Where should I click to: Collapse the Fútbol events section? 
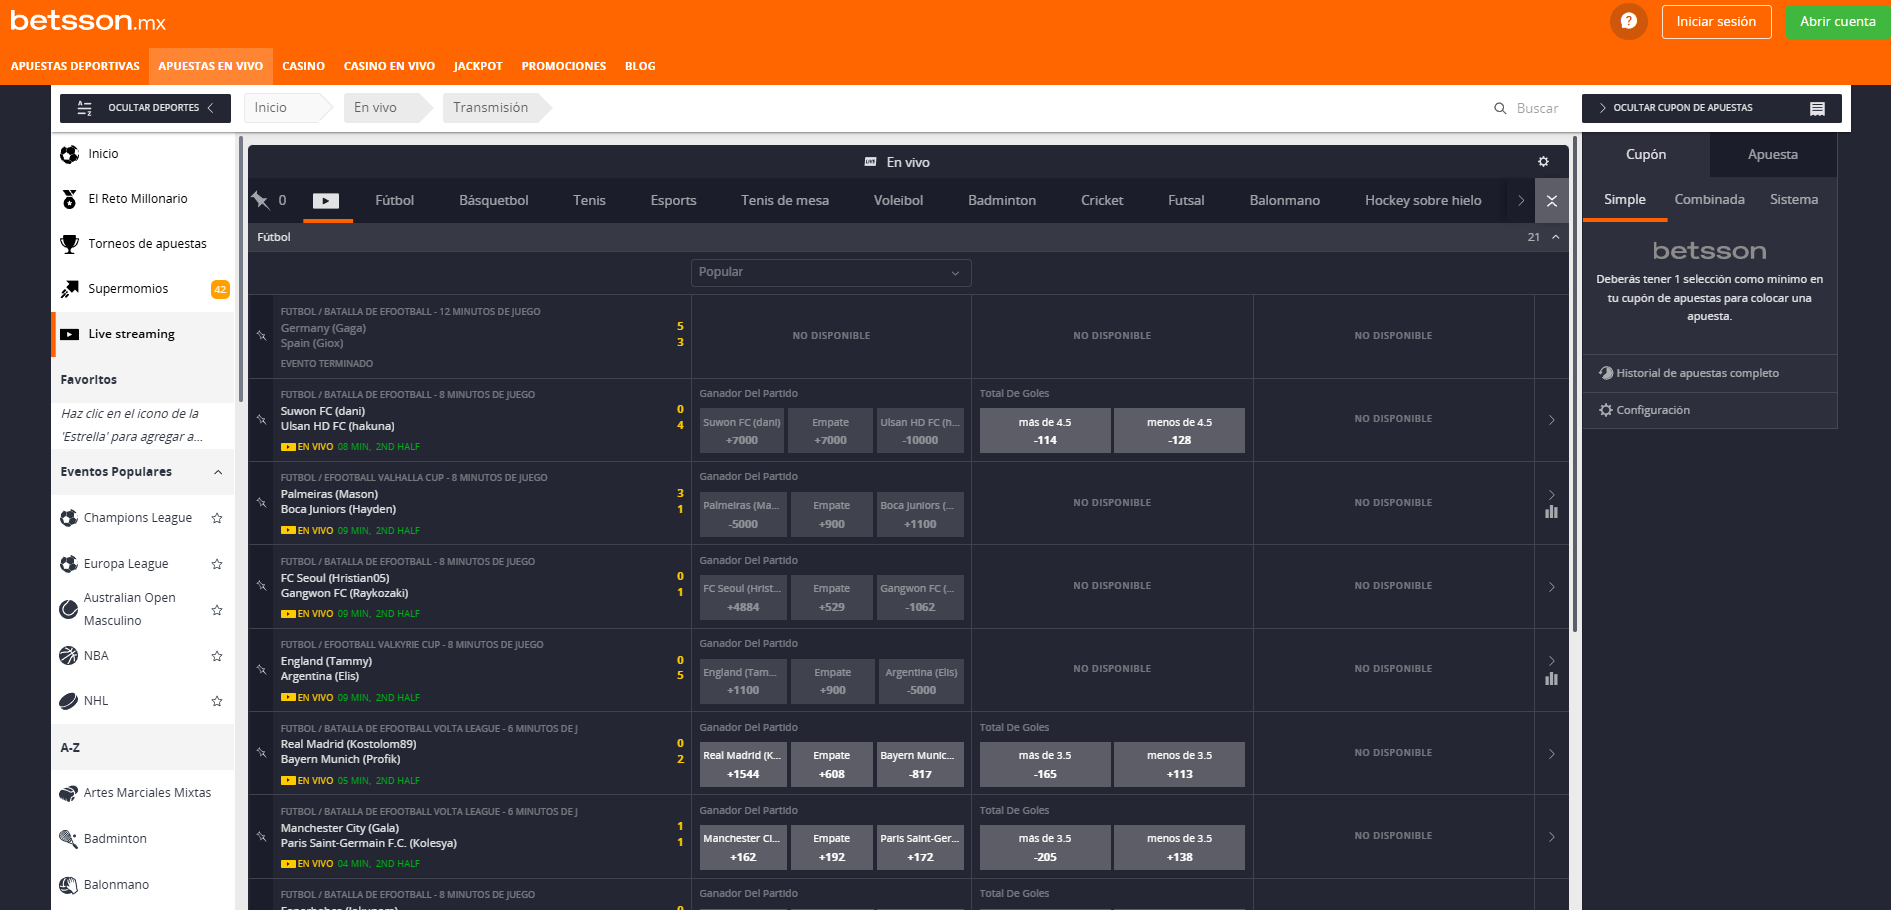coord(1555,237)
